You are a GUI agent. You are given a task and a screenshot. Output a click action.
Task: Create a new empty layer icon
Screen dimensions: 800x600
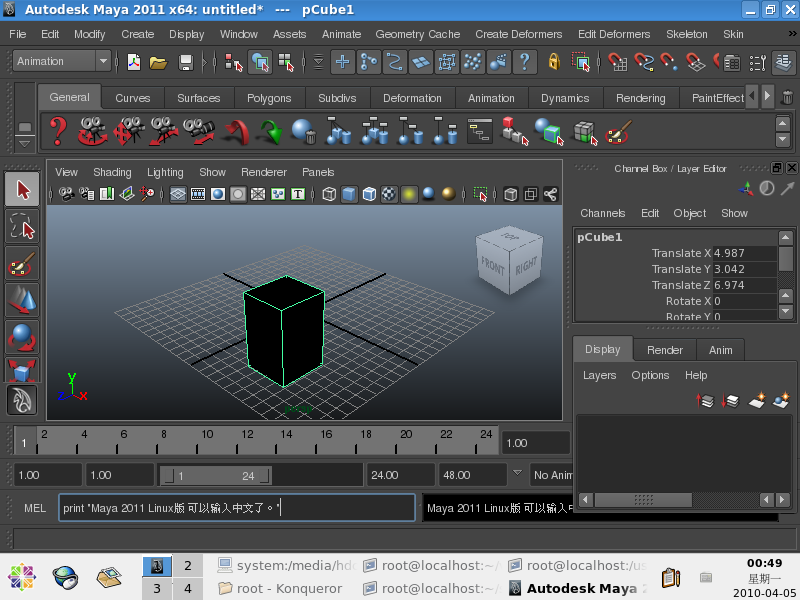[x=757, y=400]
